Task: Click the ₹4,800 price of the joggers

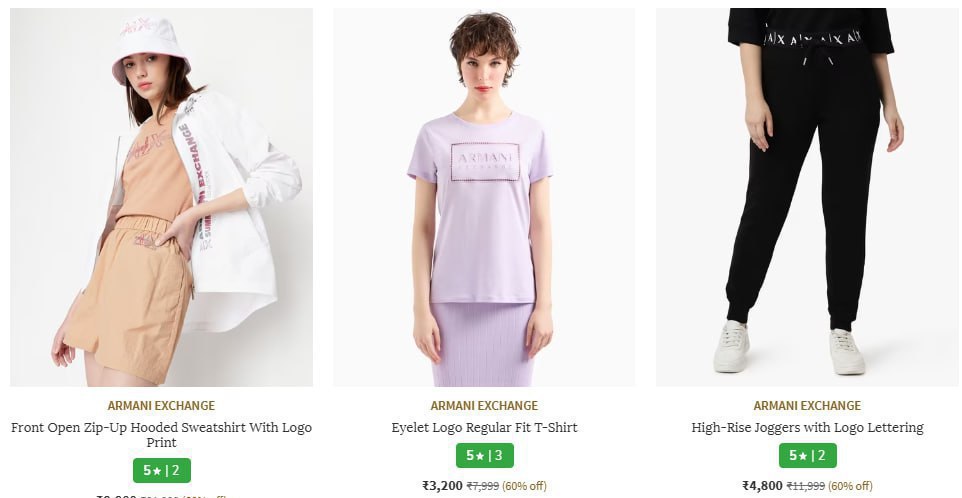Action: pos(762,486)
